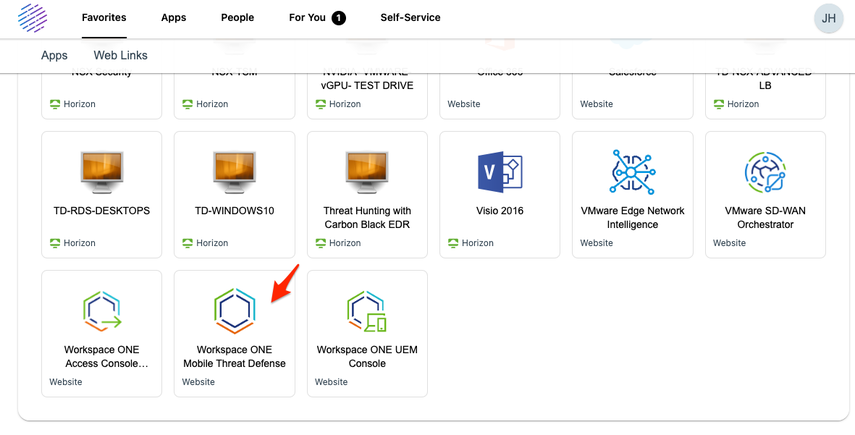Go to the Apps top navigation tab
The image size is (855, 435).
click(174, 18)
